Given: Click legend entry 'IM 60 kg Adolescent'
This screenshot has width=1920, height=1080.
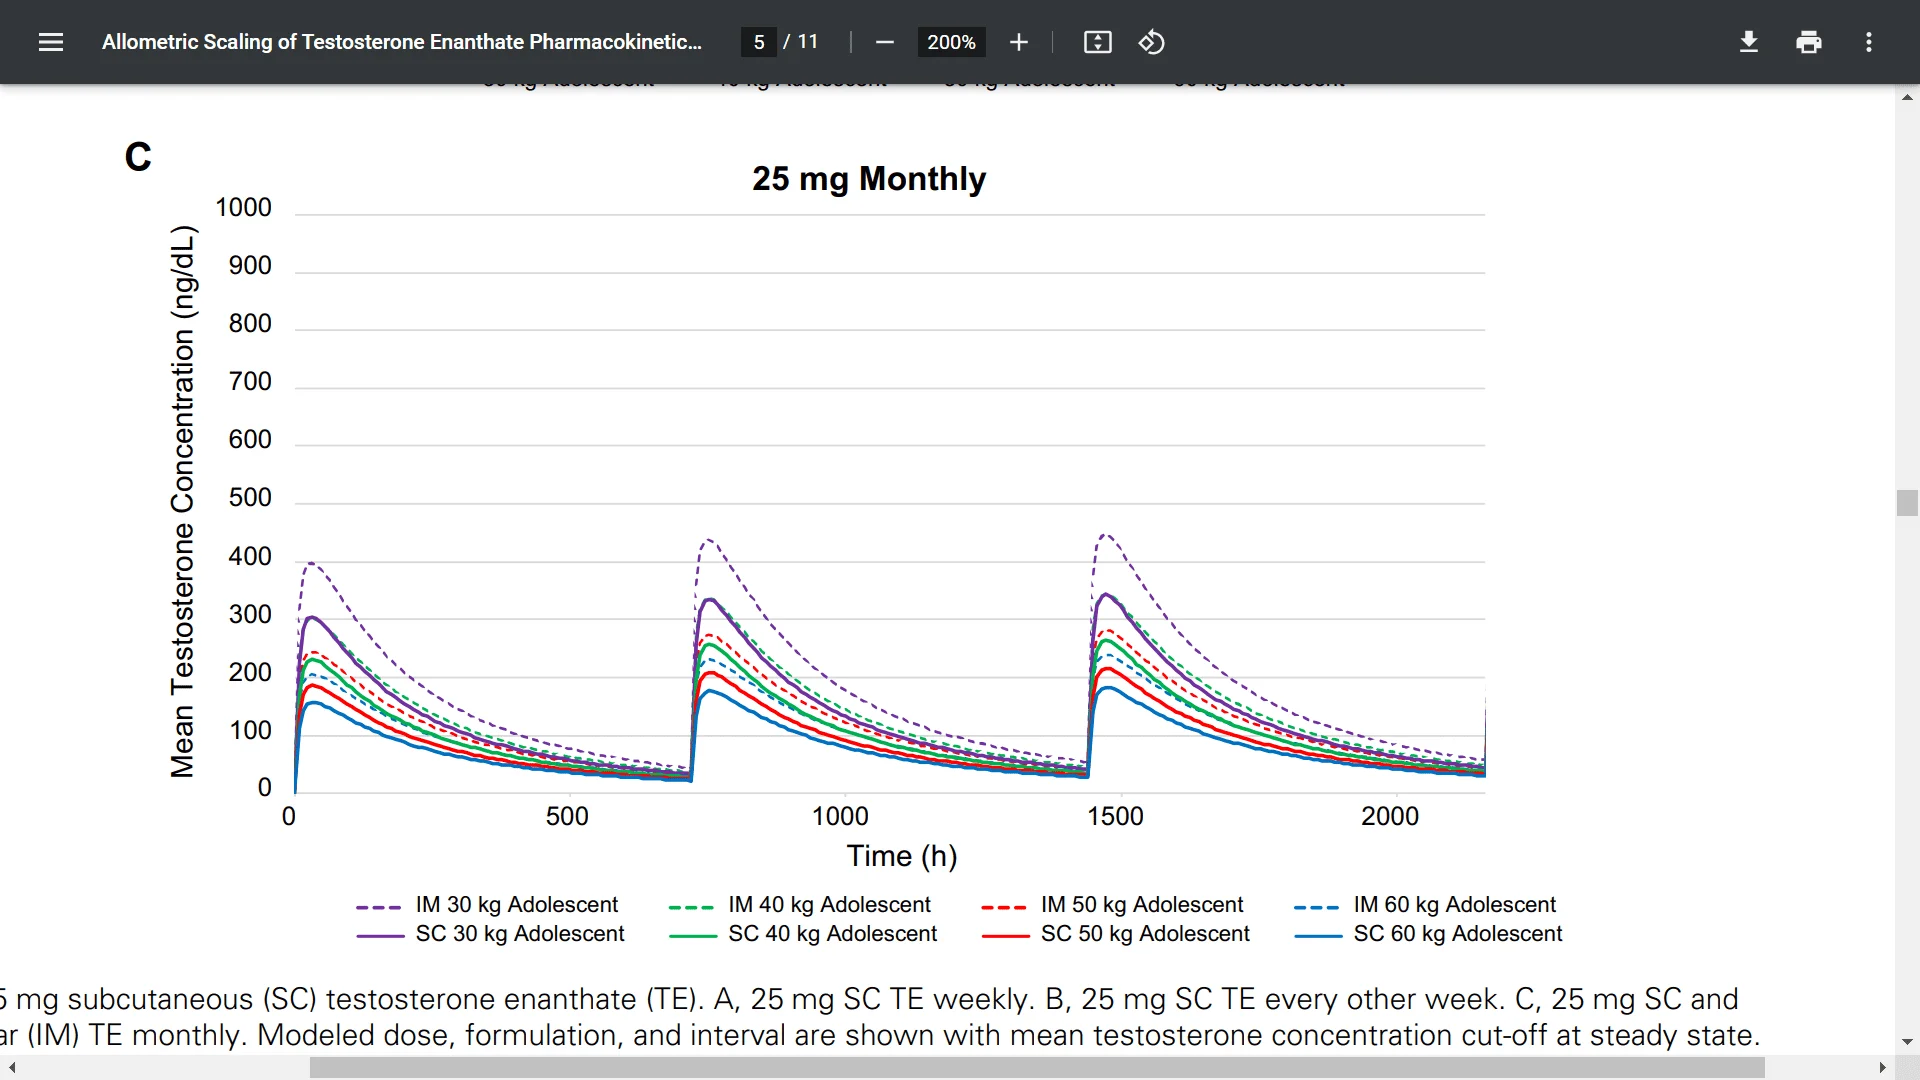Looking at the screenshot, I should coord(1425,905).
